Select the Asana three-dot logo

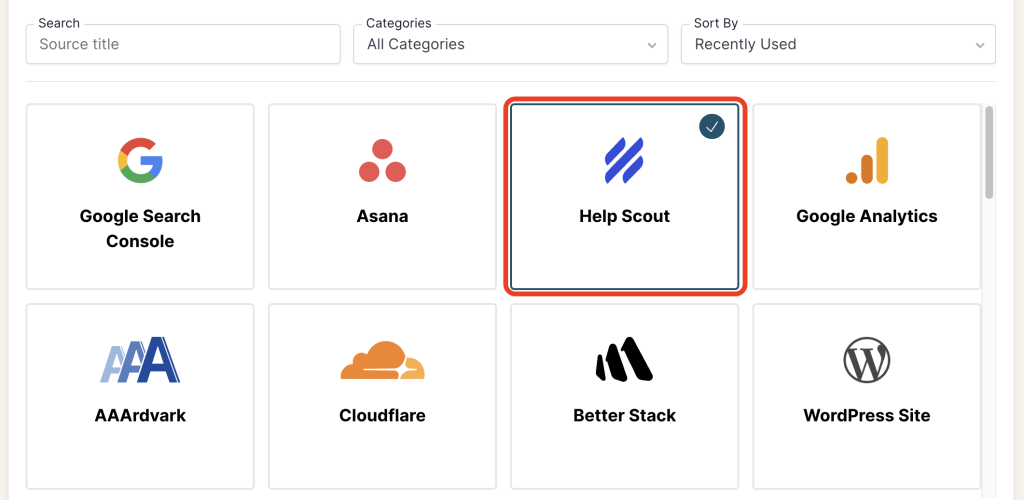point(382,161)
